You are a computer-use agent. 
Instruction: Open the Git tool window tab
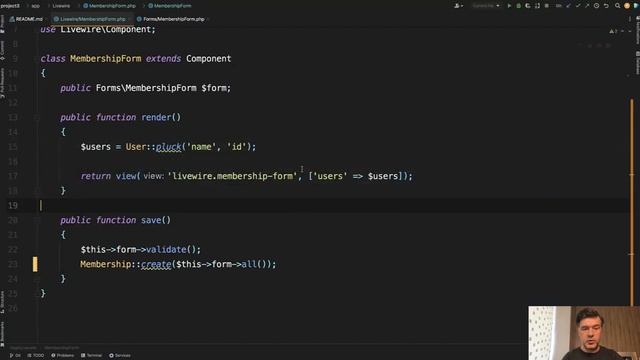point(15,356)
